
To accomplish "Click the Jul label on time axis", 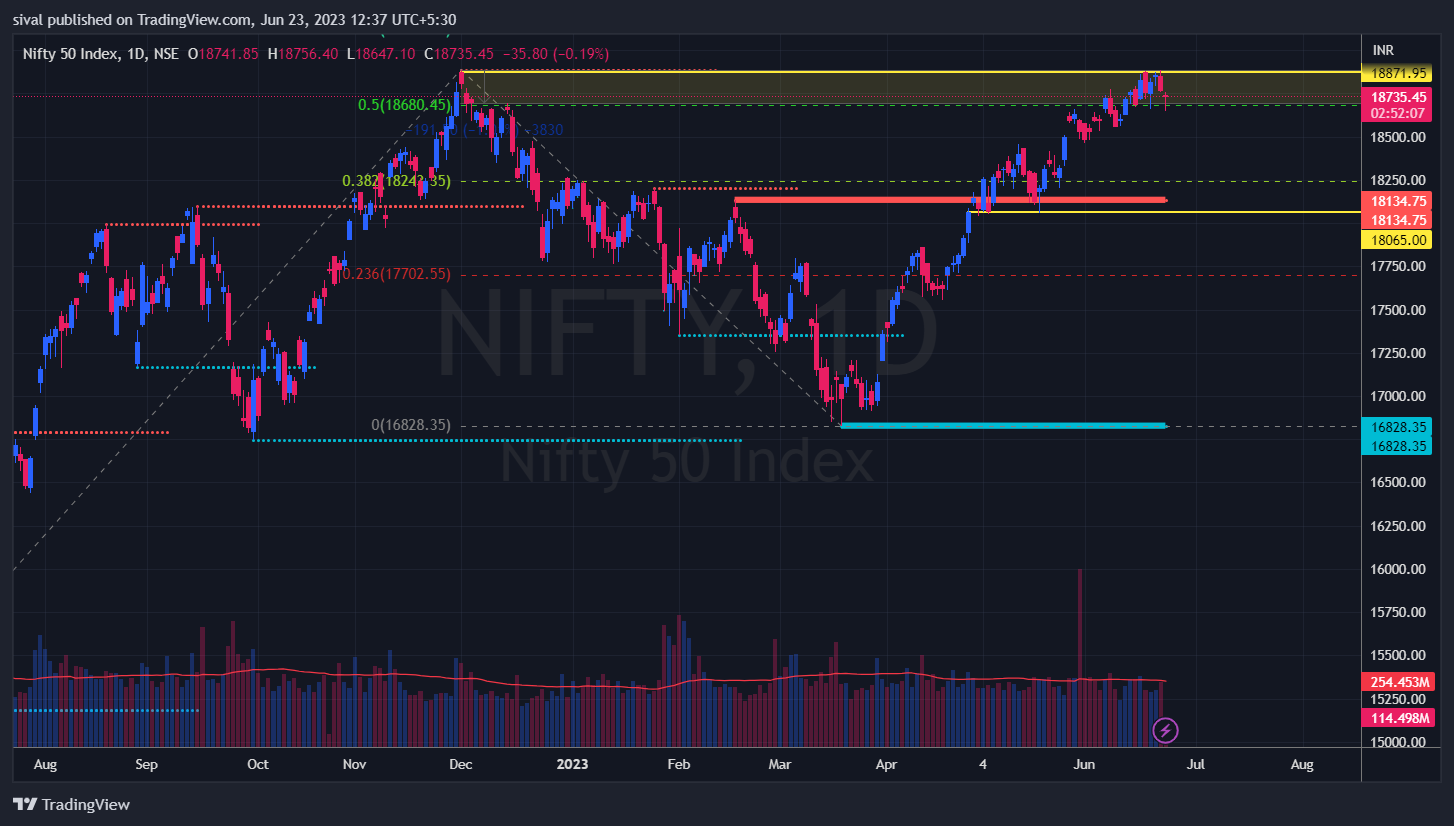I will (1195, 765).
